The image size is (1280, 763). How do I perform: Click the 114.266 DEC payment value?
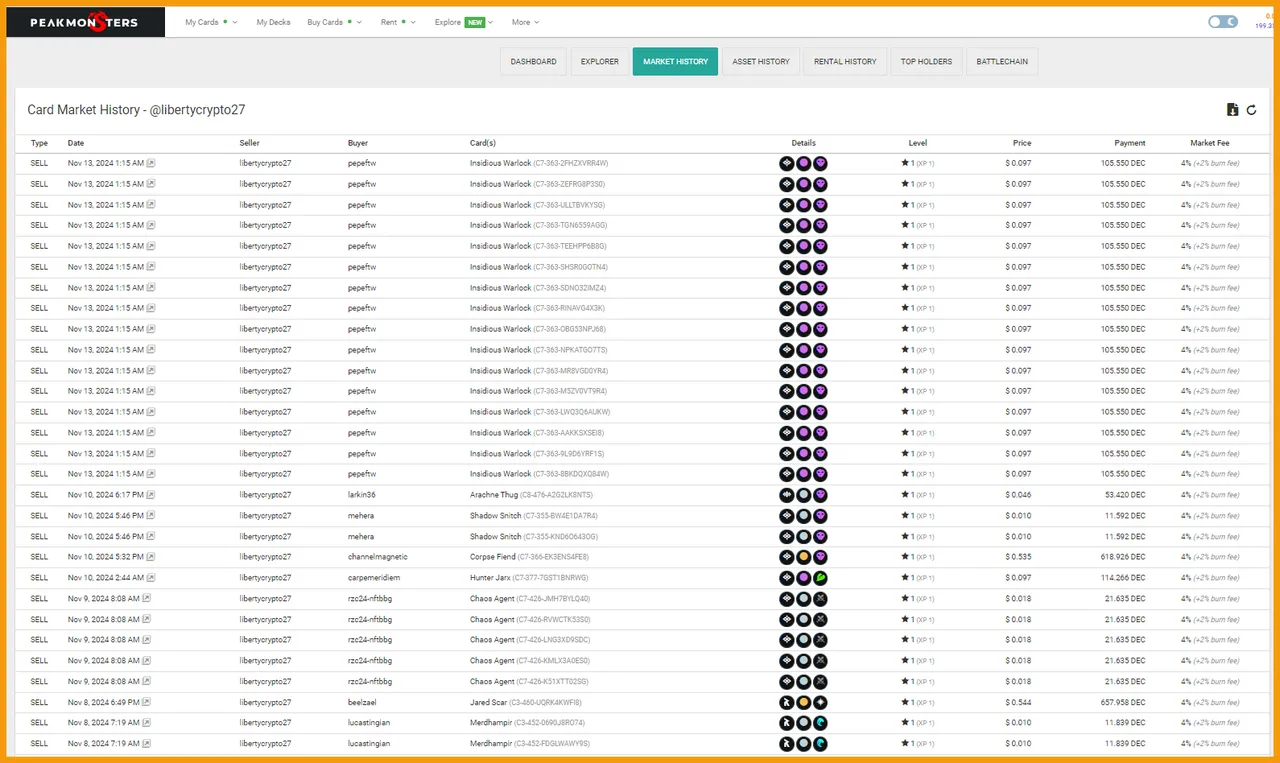click(1123, 578)
